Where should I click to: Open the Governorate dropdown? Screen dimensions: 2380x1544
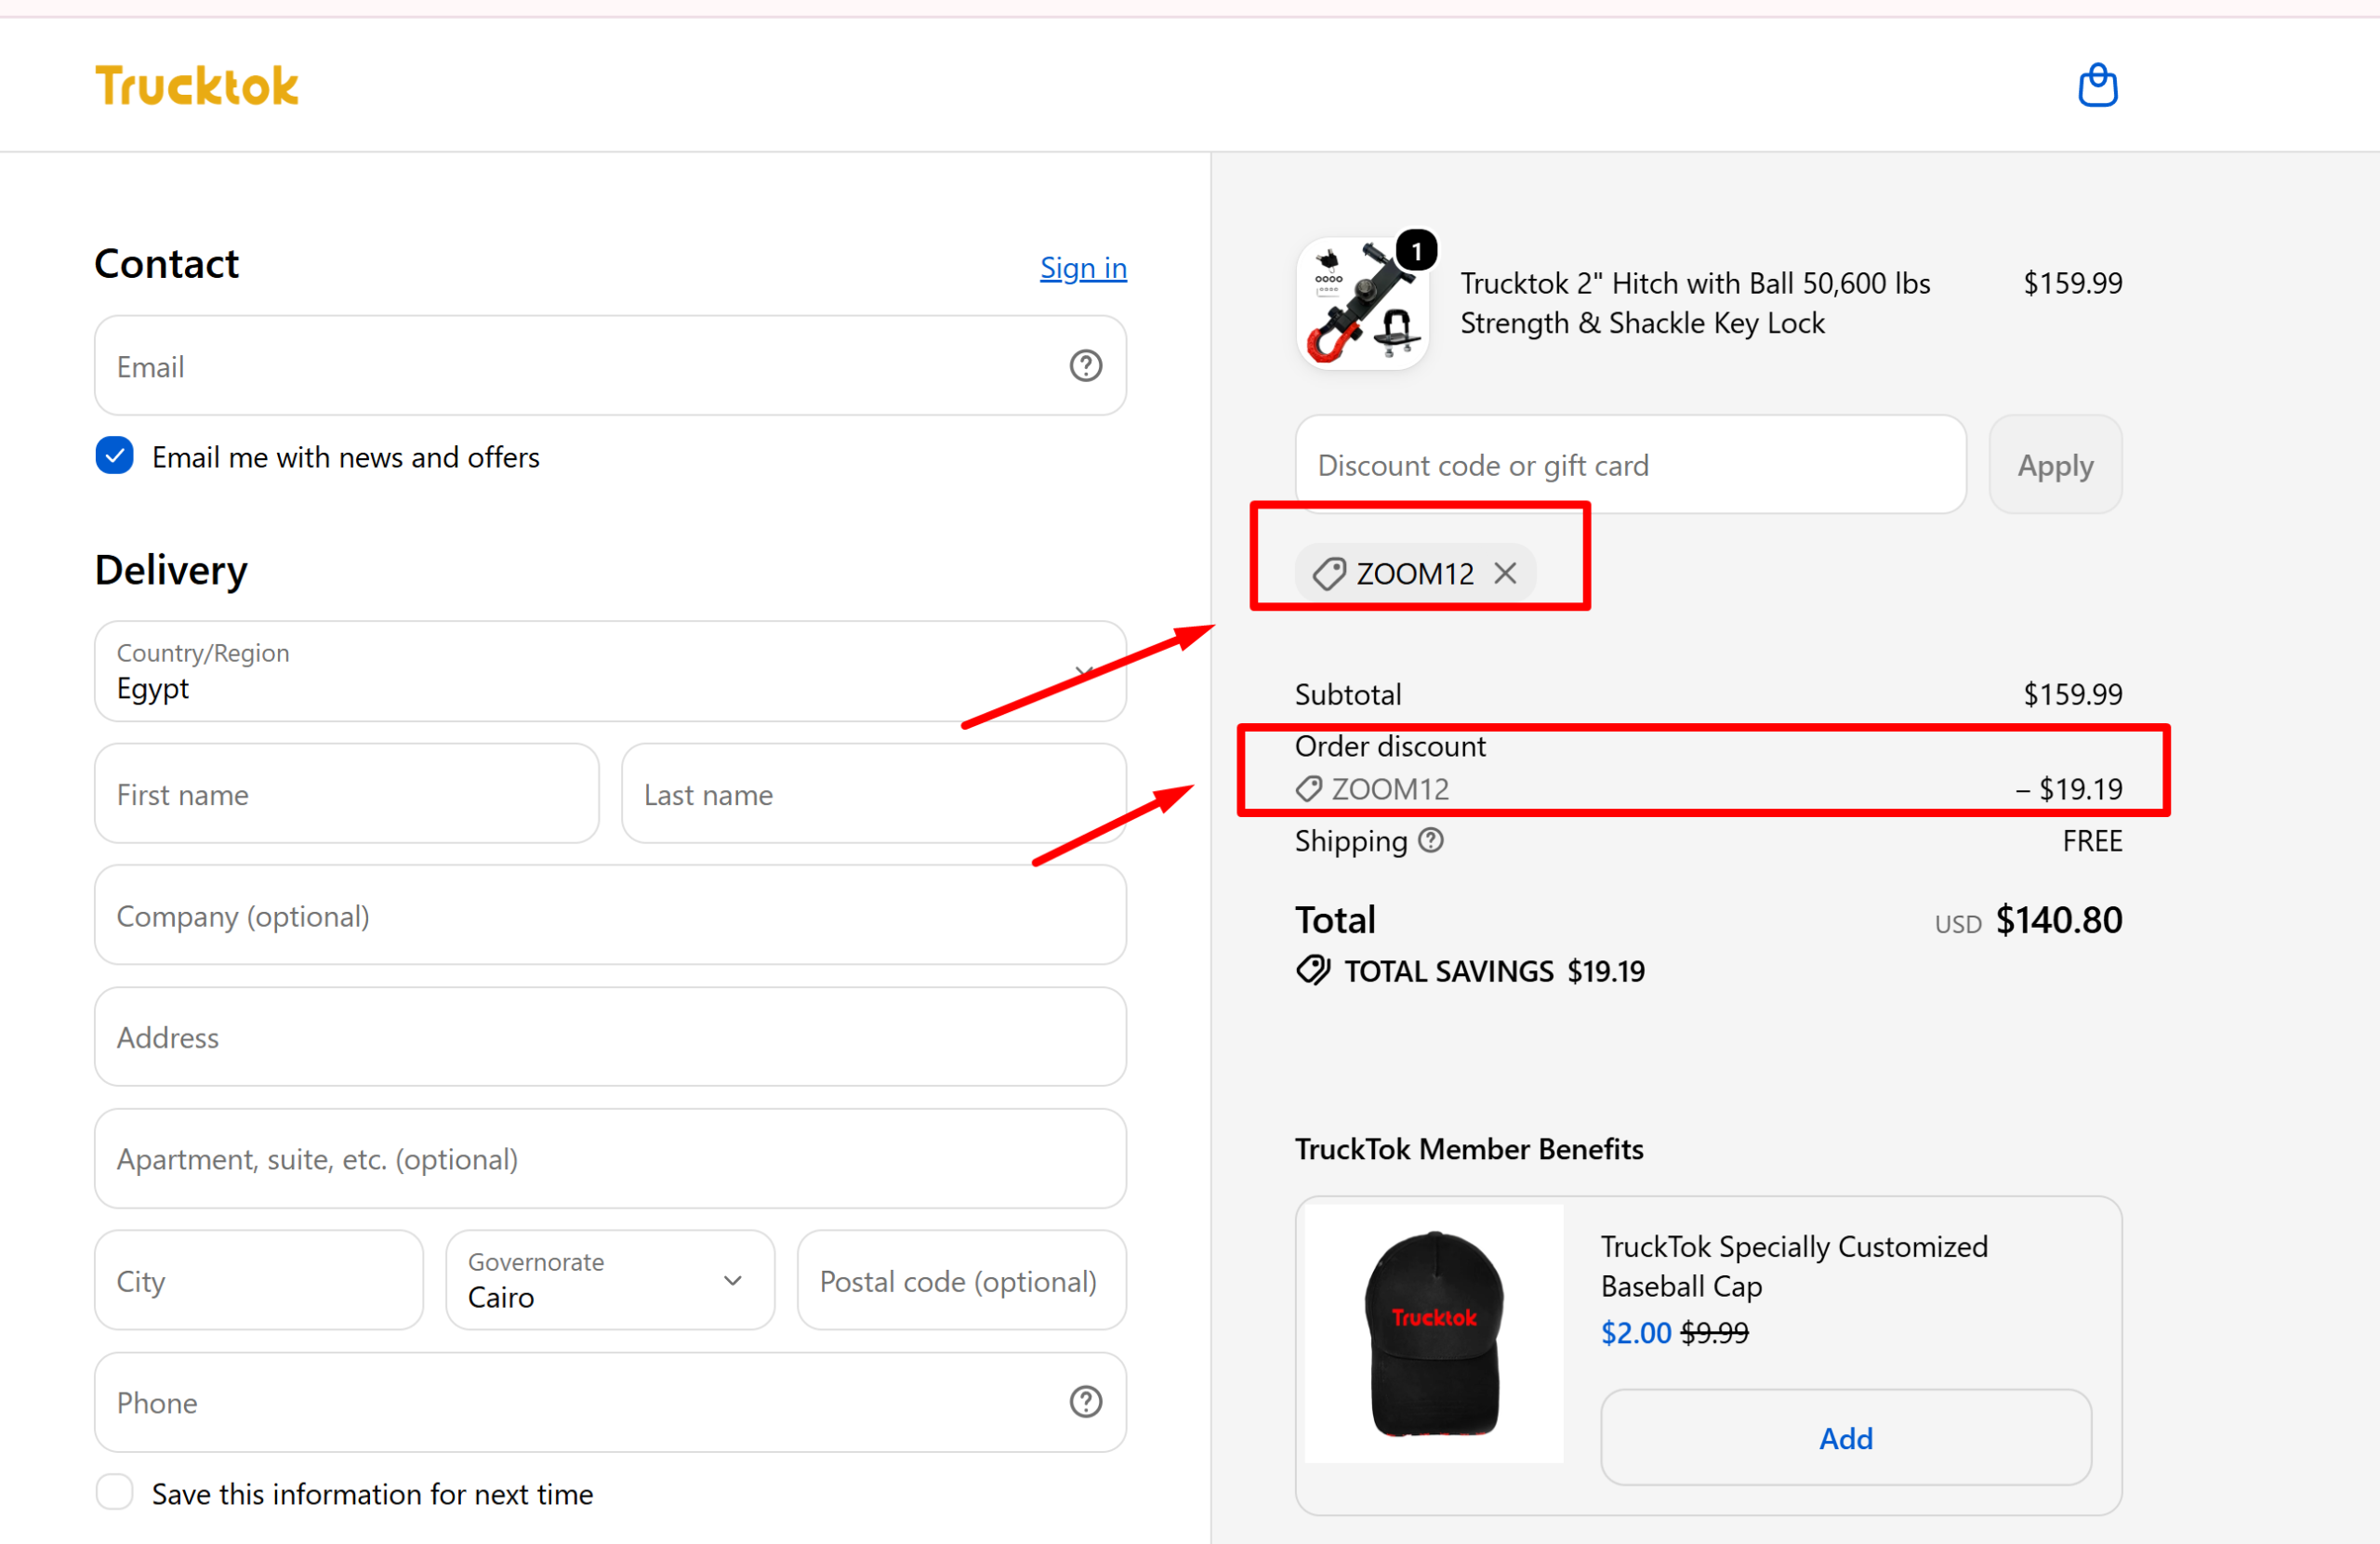(610, 1280)
